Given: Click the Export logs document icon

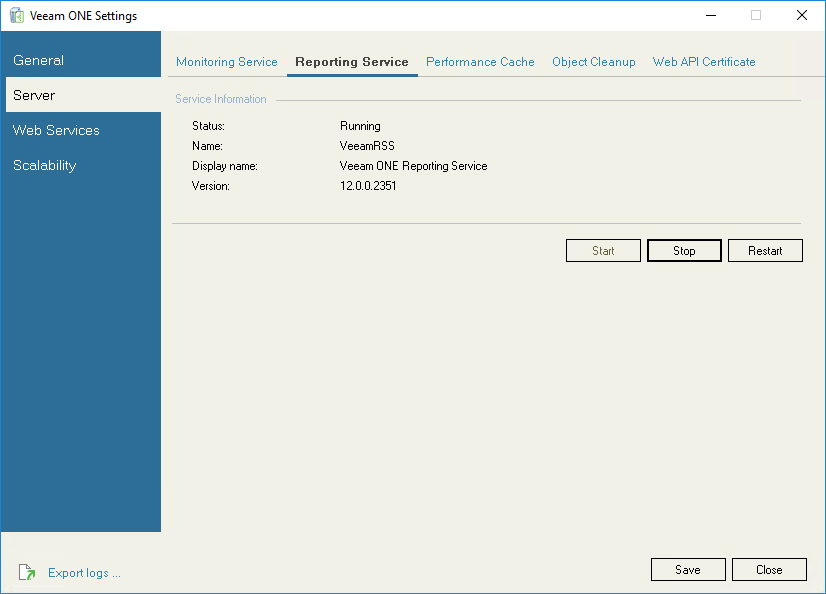Looking at the screenshot, I should pyautogui.click(x=27, y=572).
